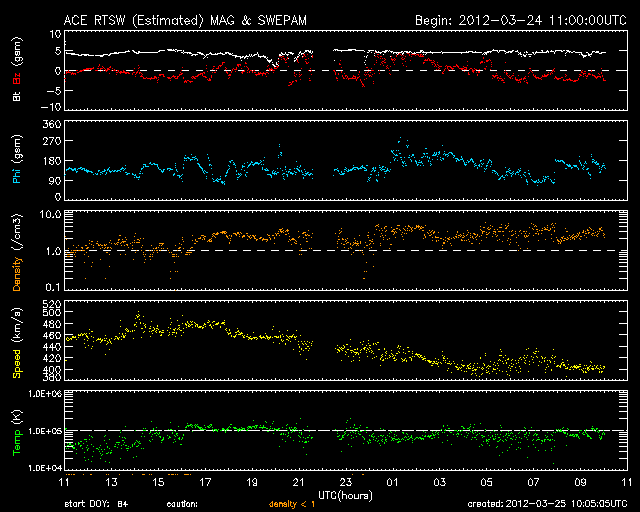Click the '180' tick on Phi axis

point(52,161)
